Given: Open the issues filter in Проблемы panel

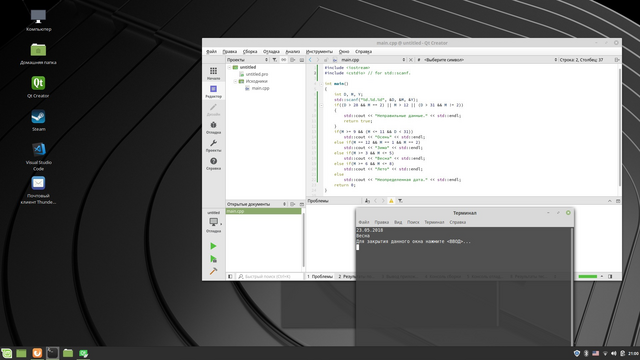Looking at the screenshot, I should pyautogui.click(x=400, y=201).
